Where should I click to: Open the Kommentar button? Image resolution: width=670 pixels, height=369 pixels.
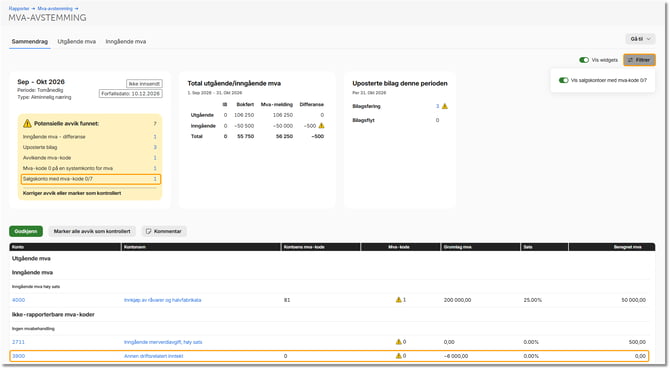click(x=164, y=231)
